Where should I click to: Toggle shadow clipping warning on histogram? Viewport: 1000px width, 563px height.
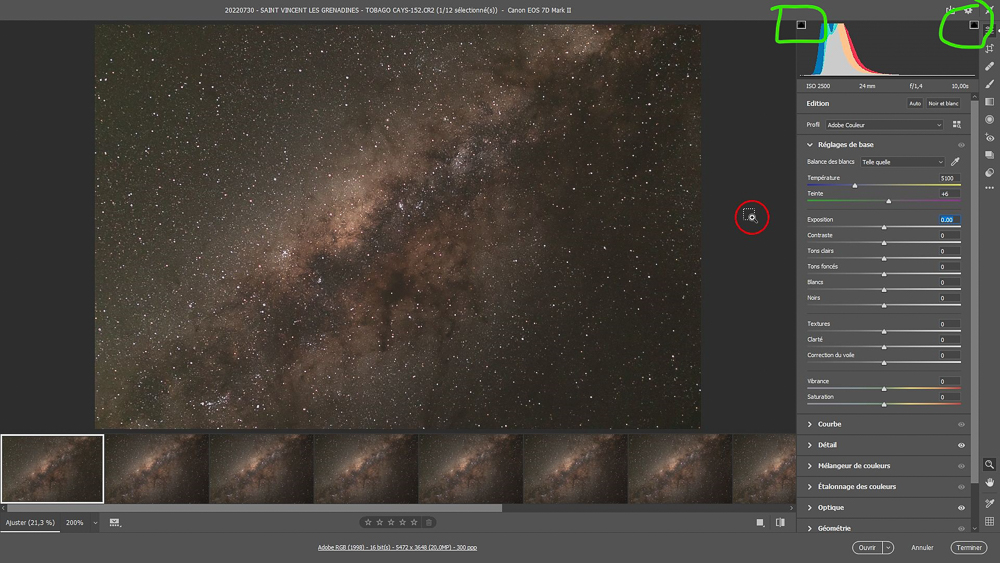[x=801, y=25]
